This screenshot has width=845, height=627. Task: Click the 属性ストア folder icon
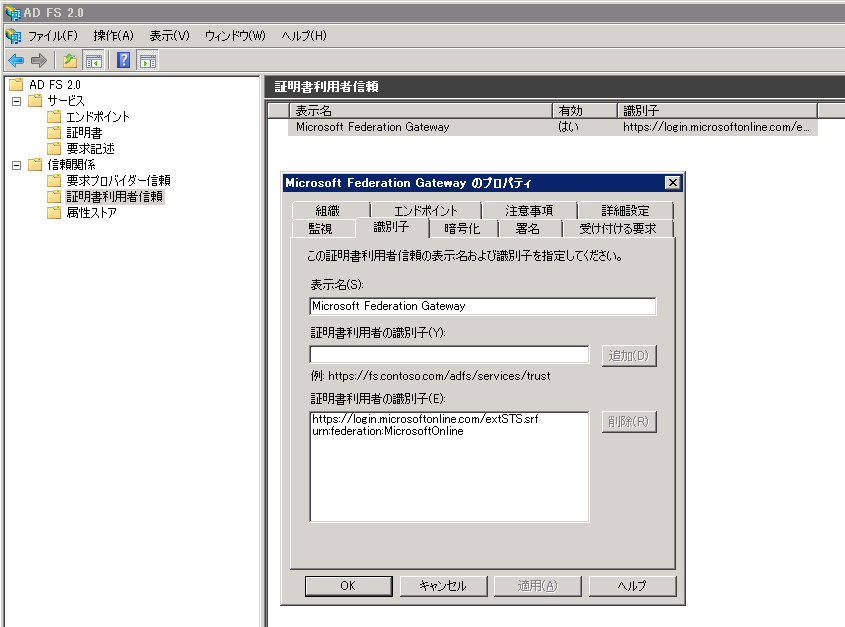[x=54, y=212]
